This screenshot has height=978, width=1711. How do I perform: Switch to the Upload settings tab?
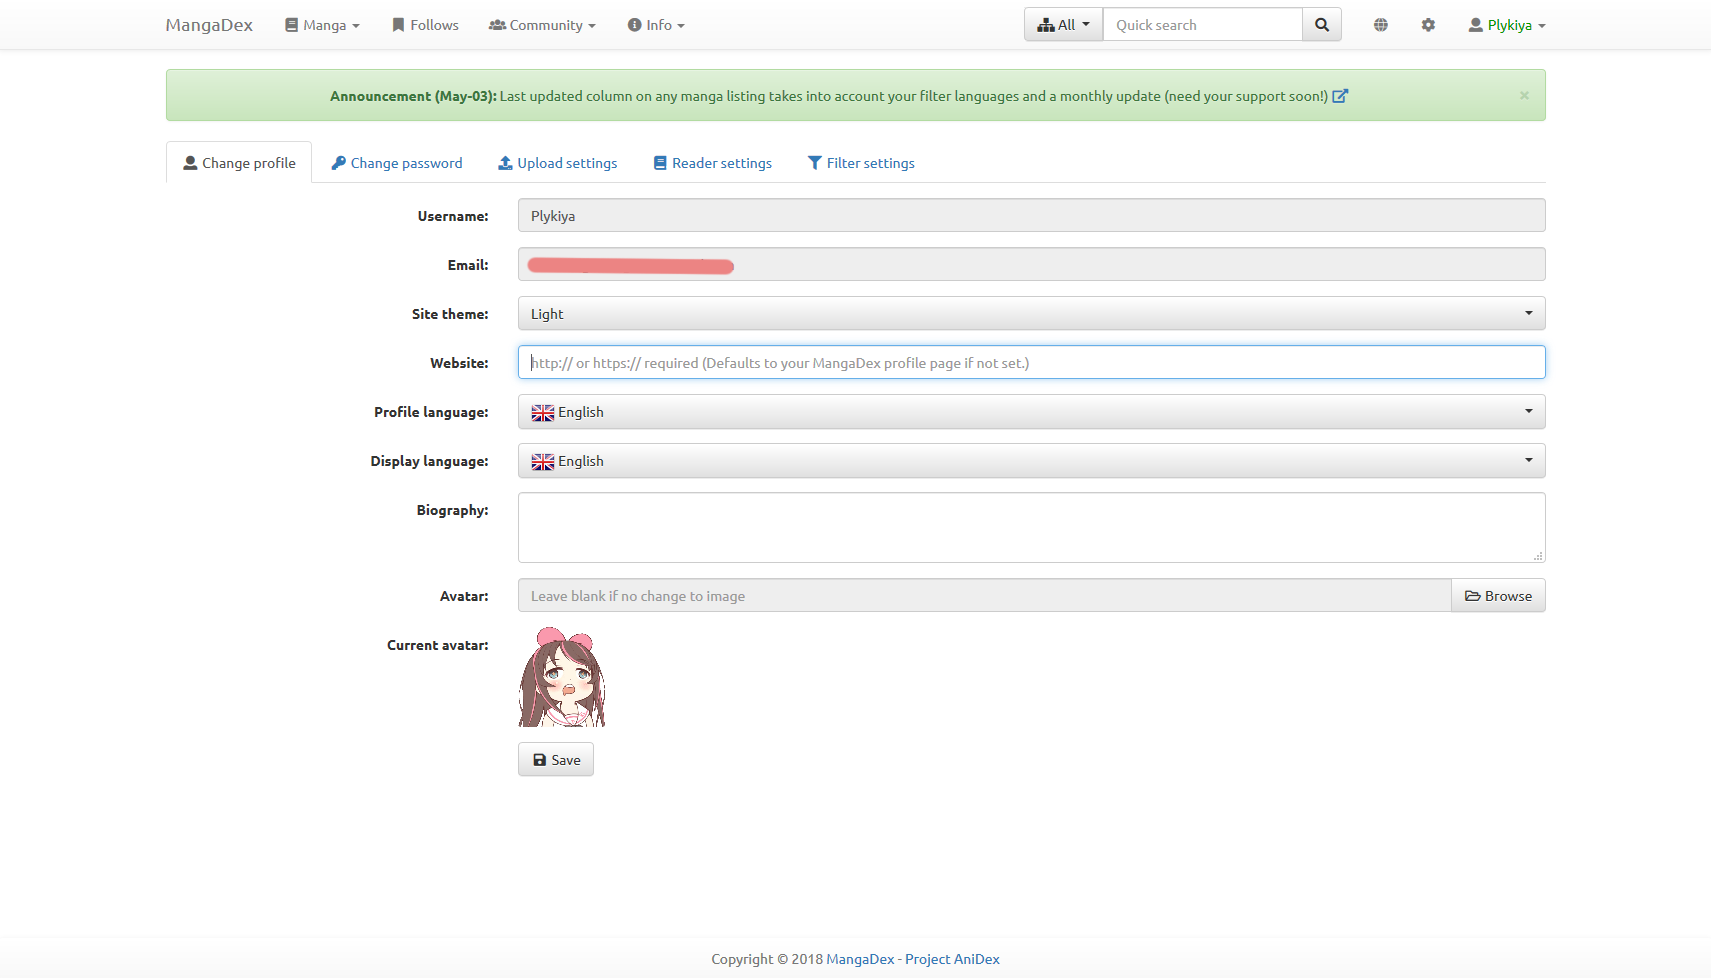click(x=558, y=163)
